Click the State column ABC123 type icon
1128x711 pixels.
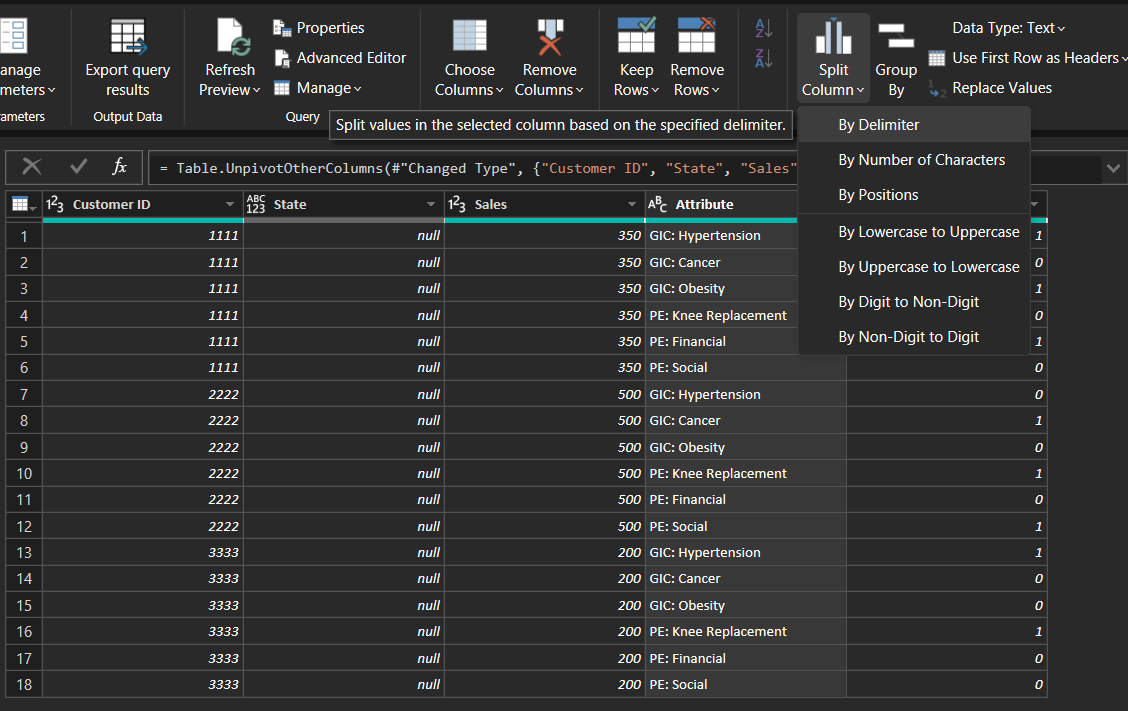255,204
